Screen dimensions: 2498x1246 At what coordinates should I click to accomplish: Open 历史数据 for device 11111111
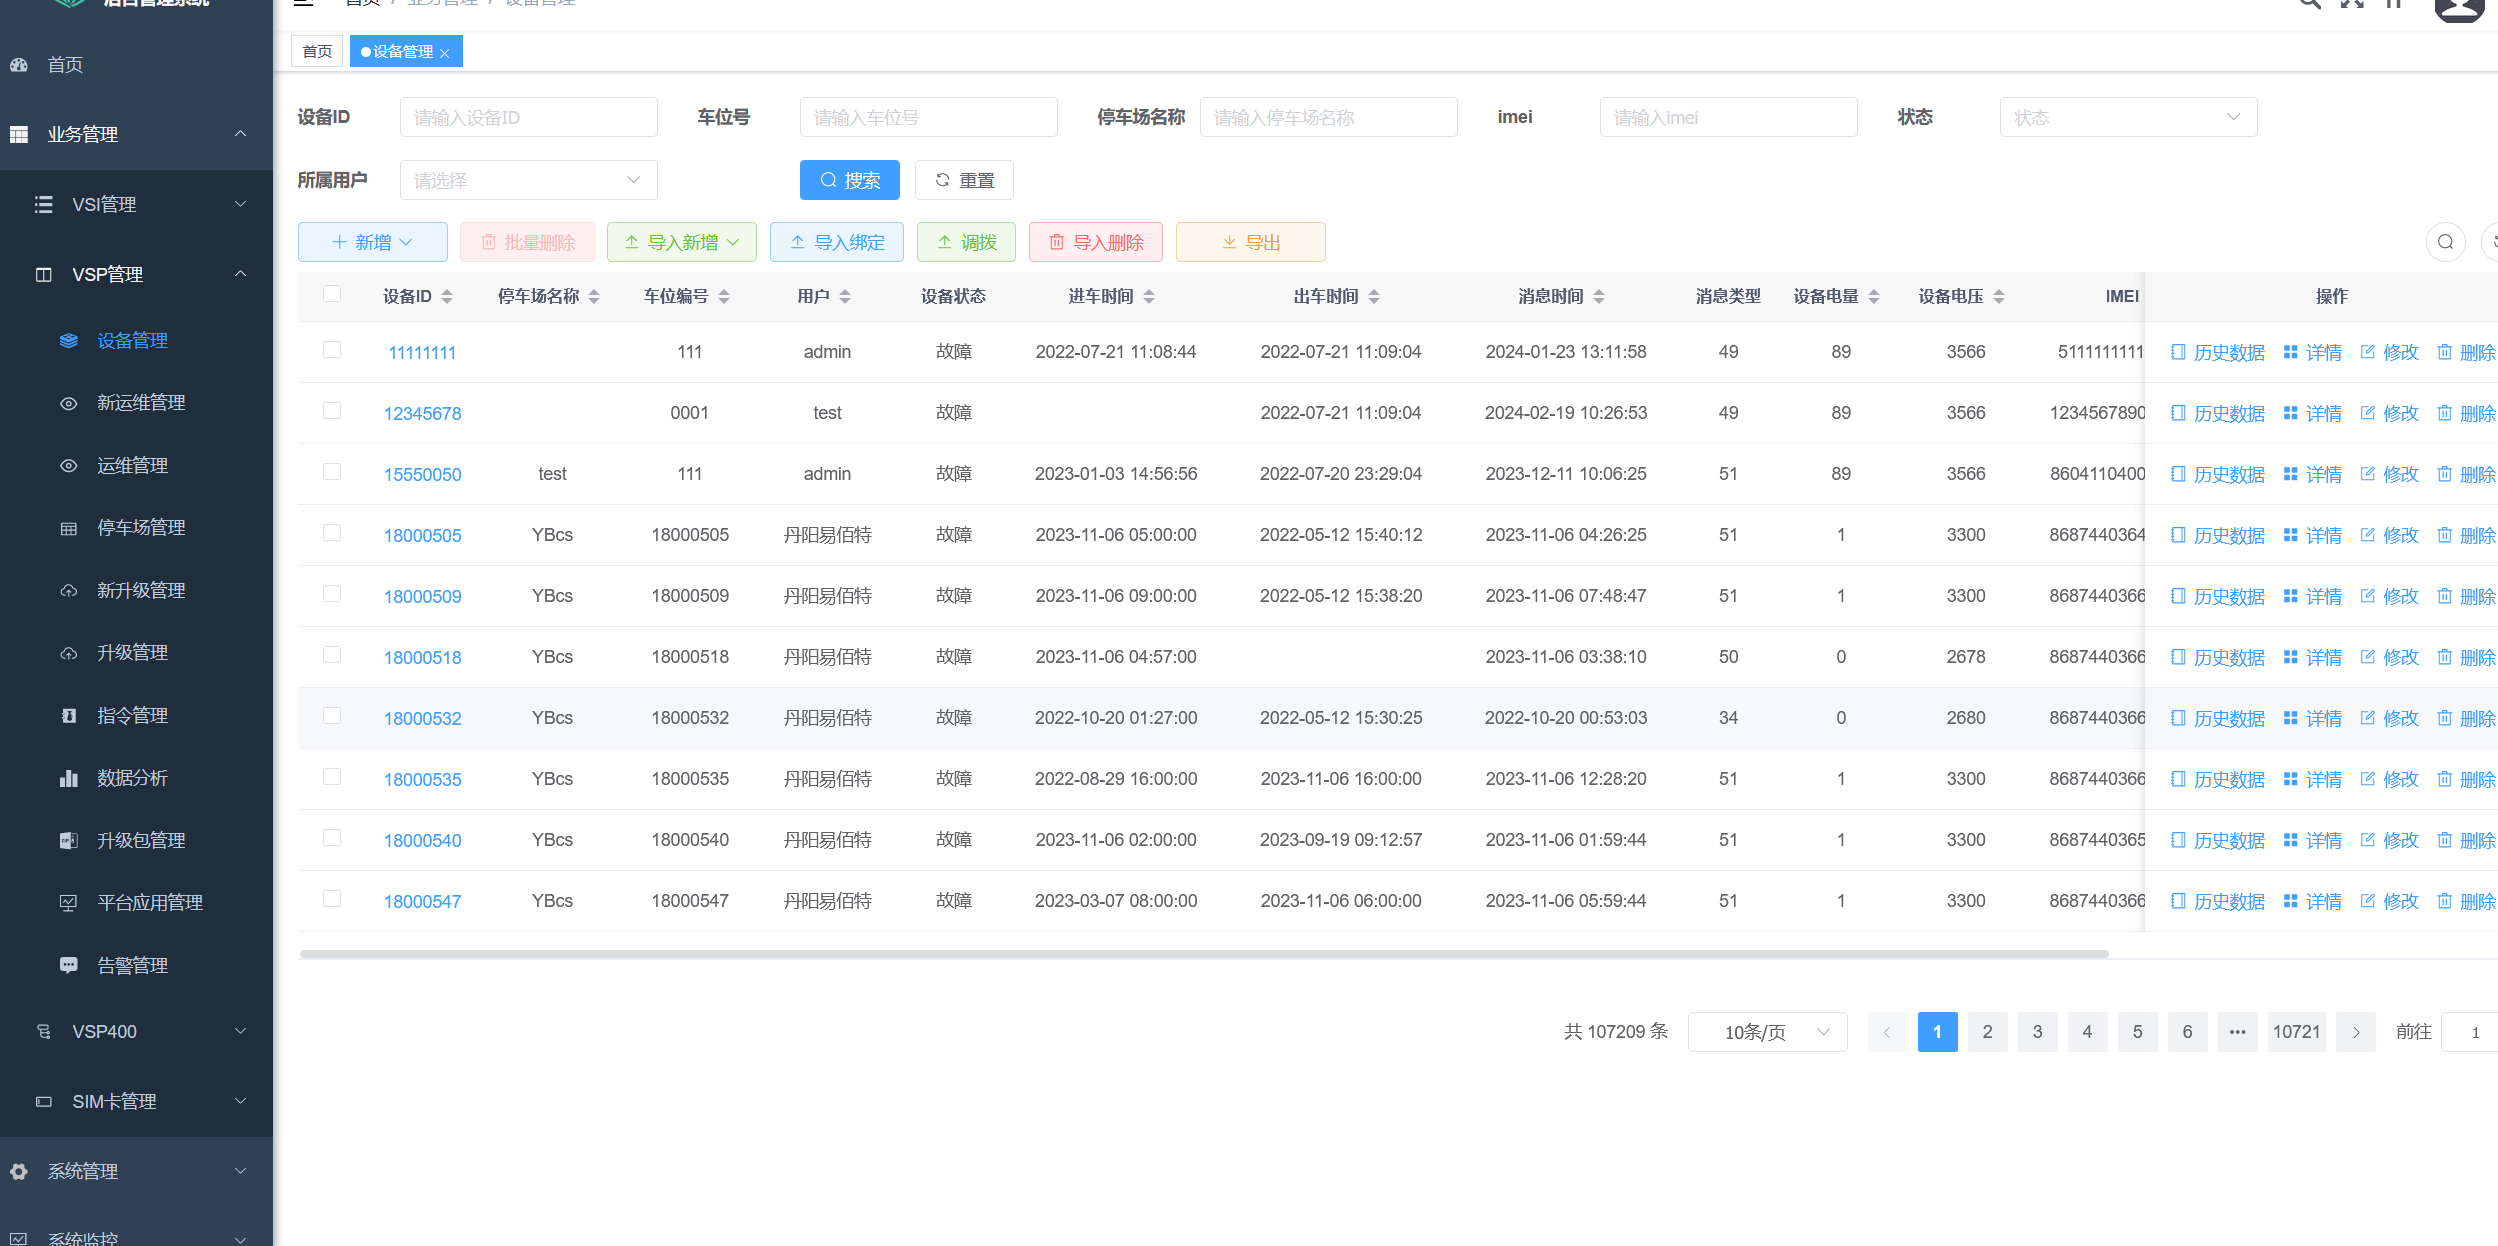pos(2218,353)
